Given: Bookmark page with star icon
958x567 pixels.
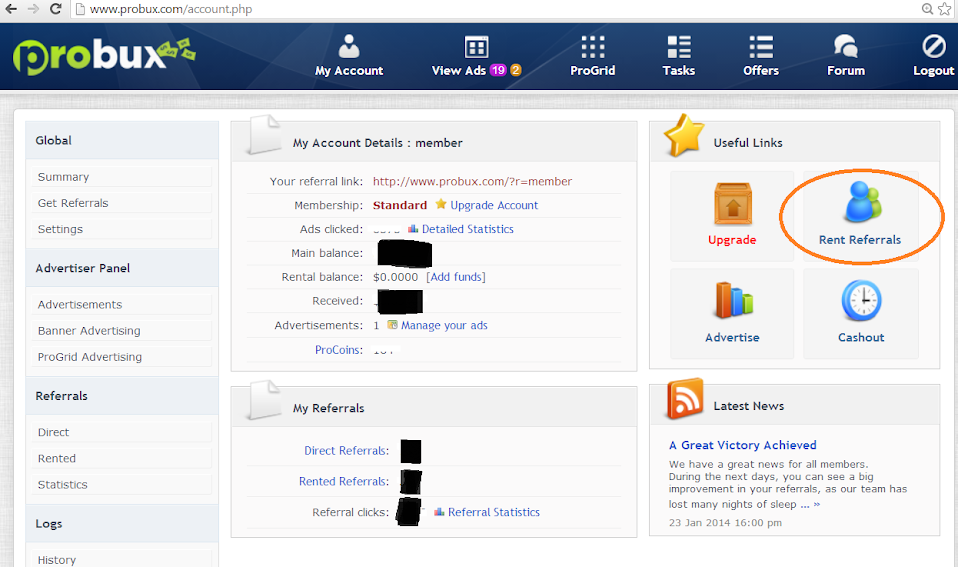Looking at the screenshot, I should (x=945, y=9).
